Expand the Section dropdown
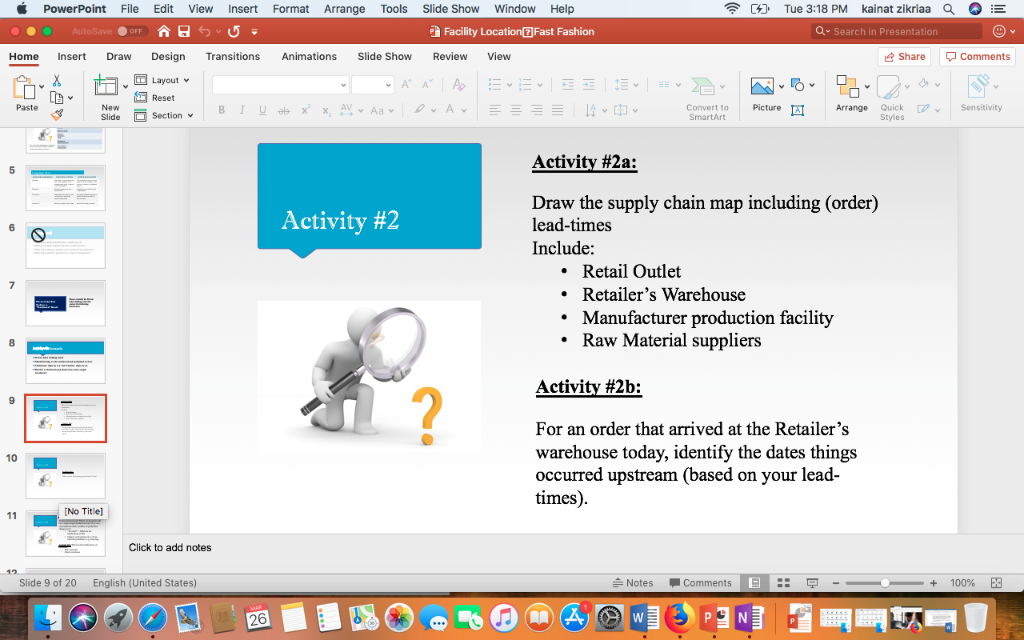The image size is (1024, 640). click(163, 114)
